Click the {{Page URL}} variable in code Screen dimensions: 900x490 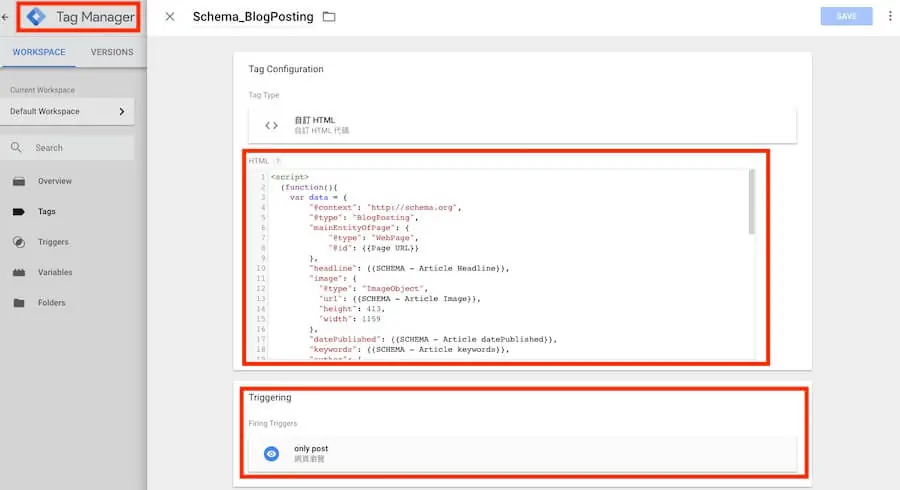click(x=390, y=248)
